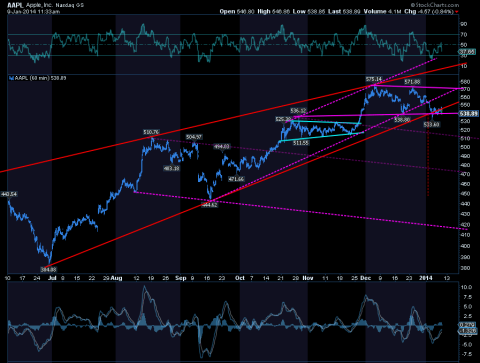Screen dimensions: 480x363
Task: Click the 2014 label on the date axis
Action: pos(426,278)
